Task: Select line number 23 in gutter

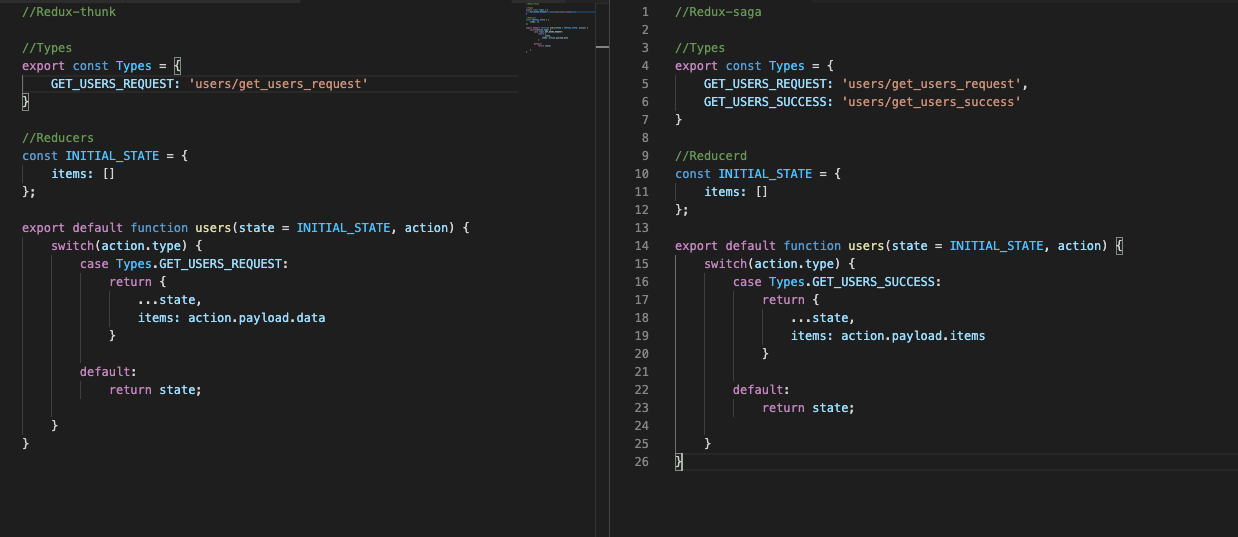Action: point(642,408)
